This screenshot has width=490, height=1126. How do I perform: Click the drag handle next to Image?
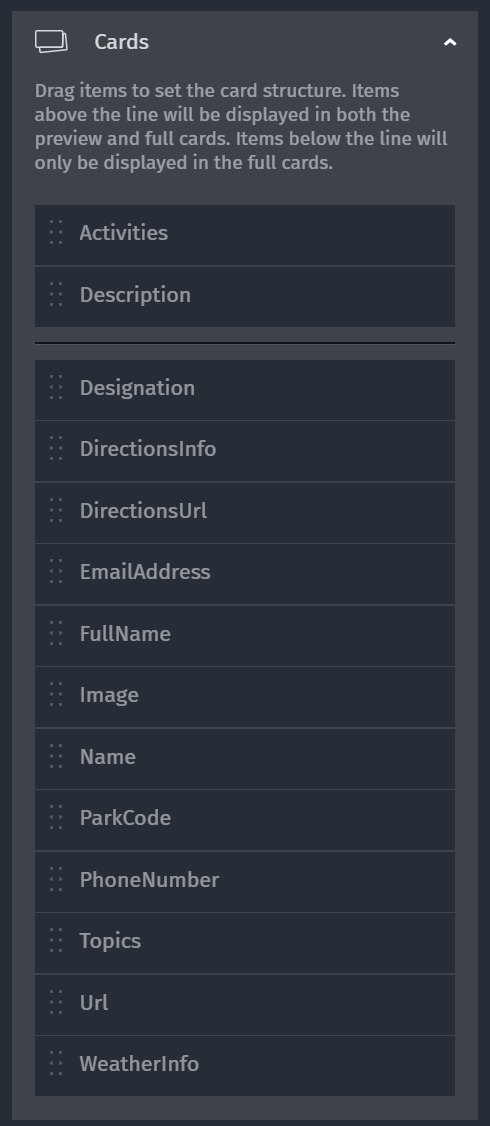pos(56,694)
